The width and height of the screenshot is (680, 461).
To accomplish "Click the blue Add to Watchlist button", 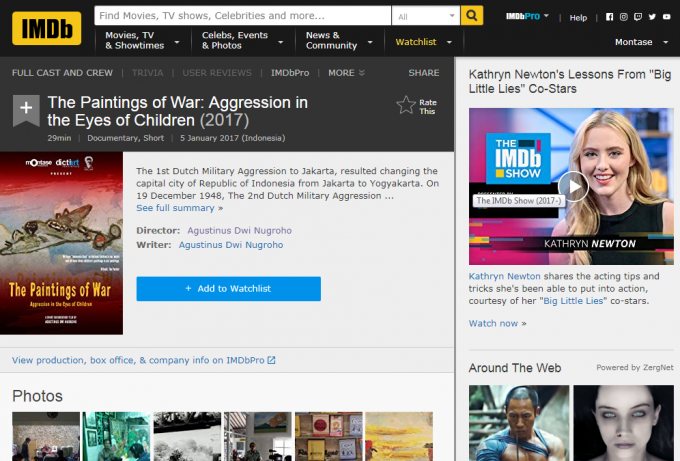I will point(228,289).
